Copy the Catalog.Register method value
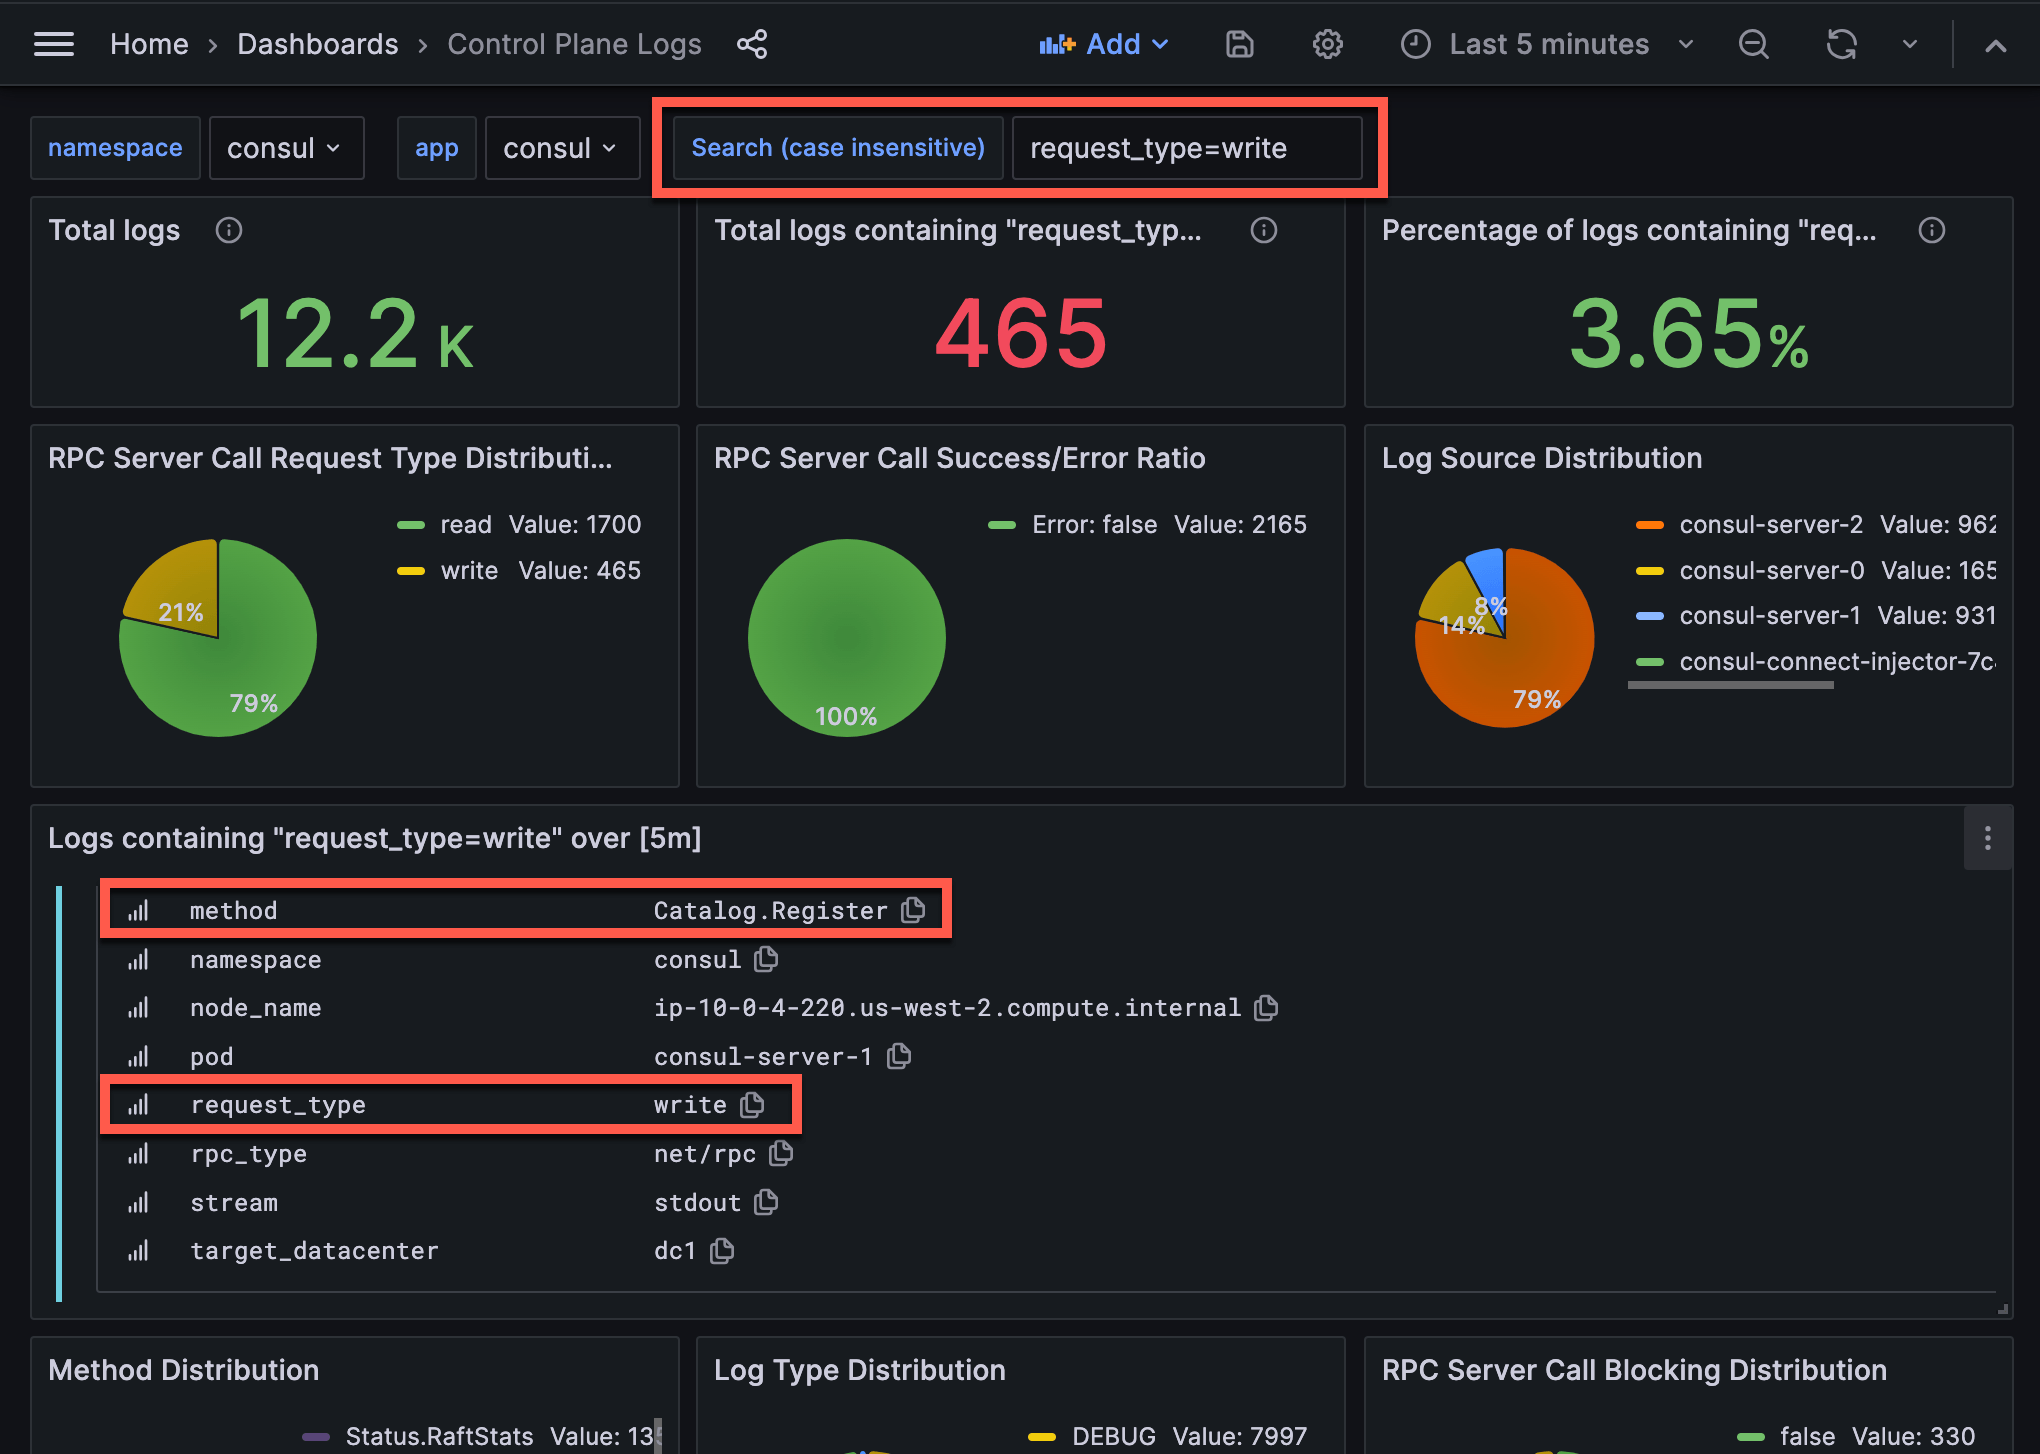2040x1454 pixels. 913,910
